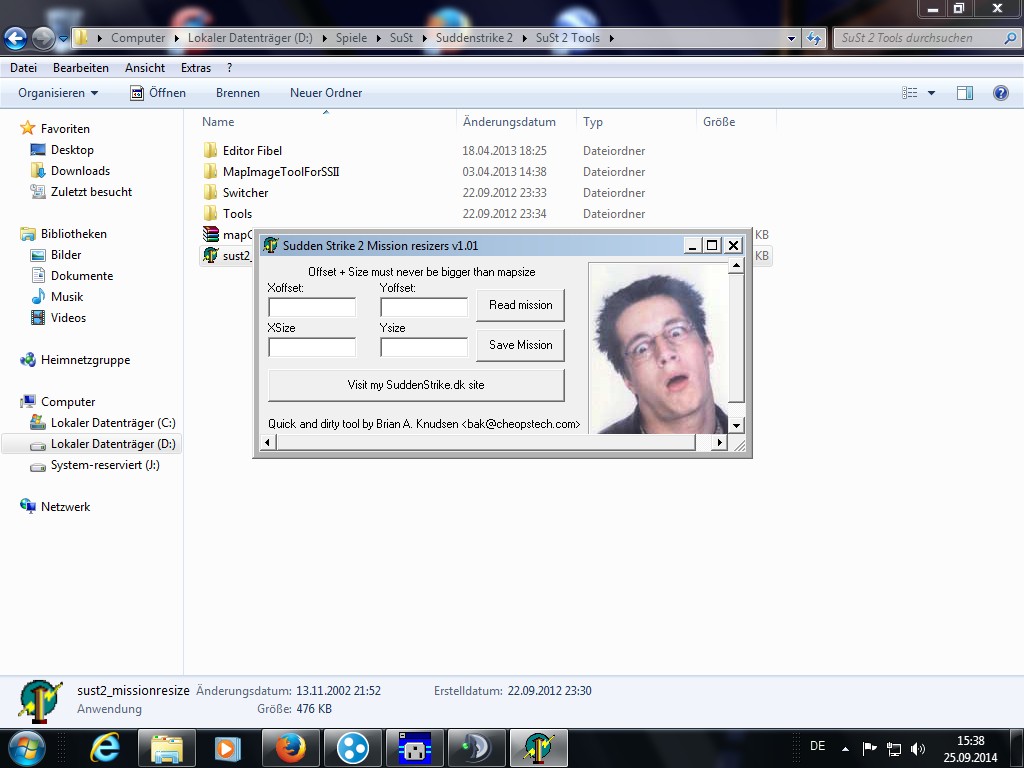The height and width of the screenshot is (768, 1024).
Task: Sort by Größe column header
Action: point(719,121)
